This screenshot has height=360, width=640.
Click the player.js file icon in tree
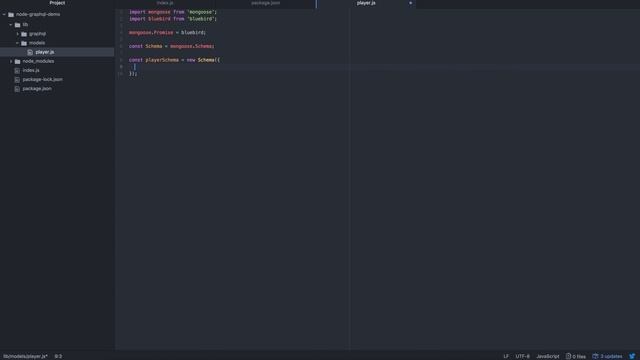point(30,52)
